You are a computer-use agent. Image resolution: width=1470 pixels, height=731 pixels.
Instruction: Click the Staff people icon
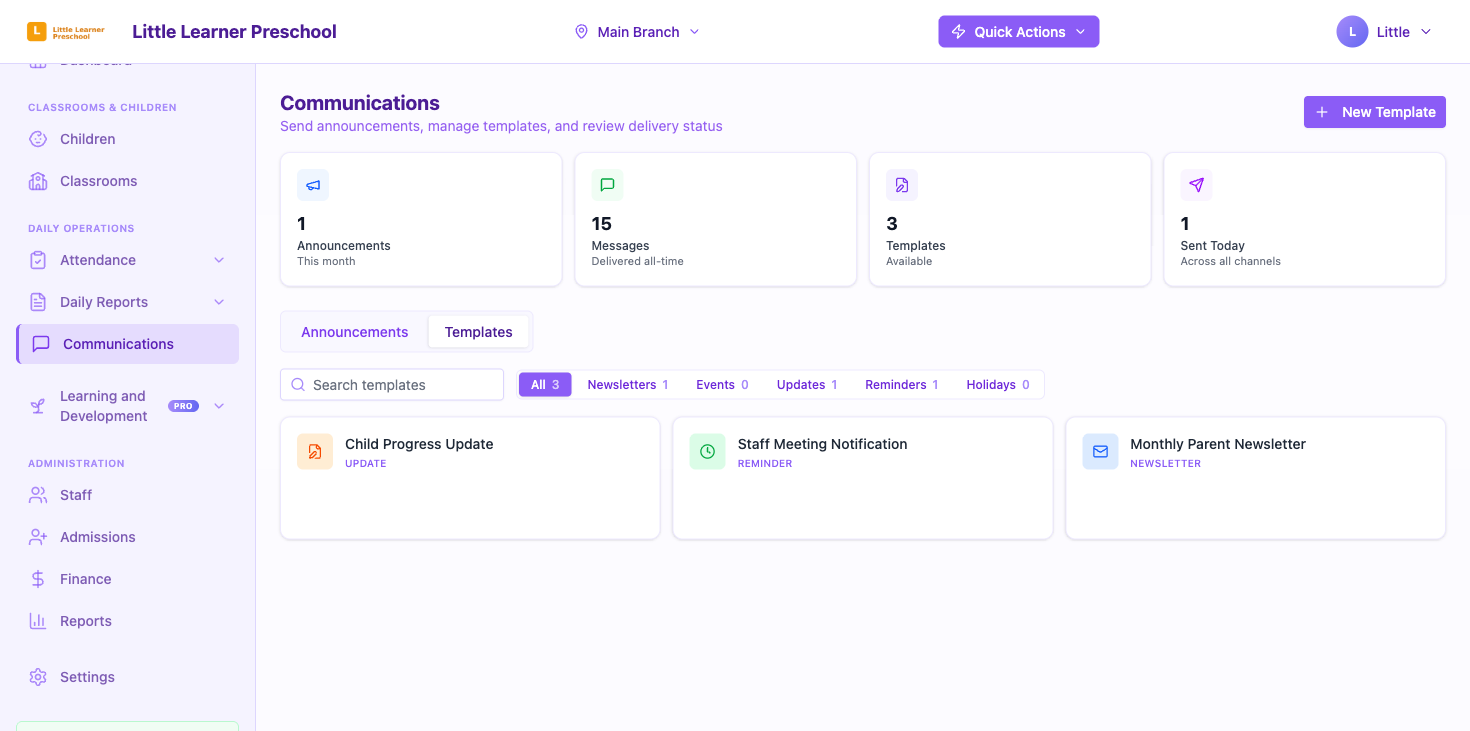[38, 495]
